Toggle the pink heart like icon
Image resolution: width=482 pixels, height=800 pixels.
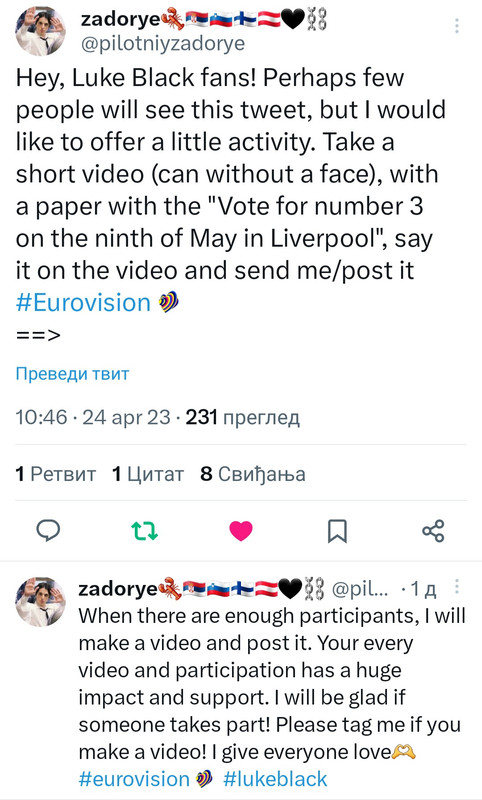click(241, 531)
